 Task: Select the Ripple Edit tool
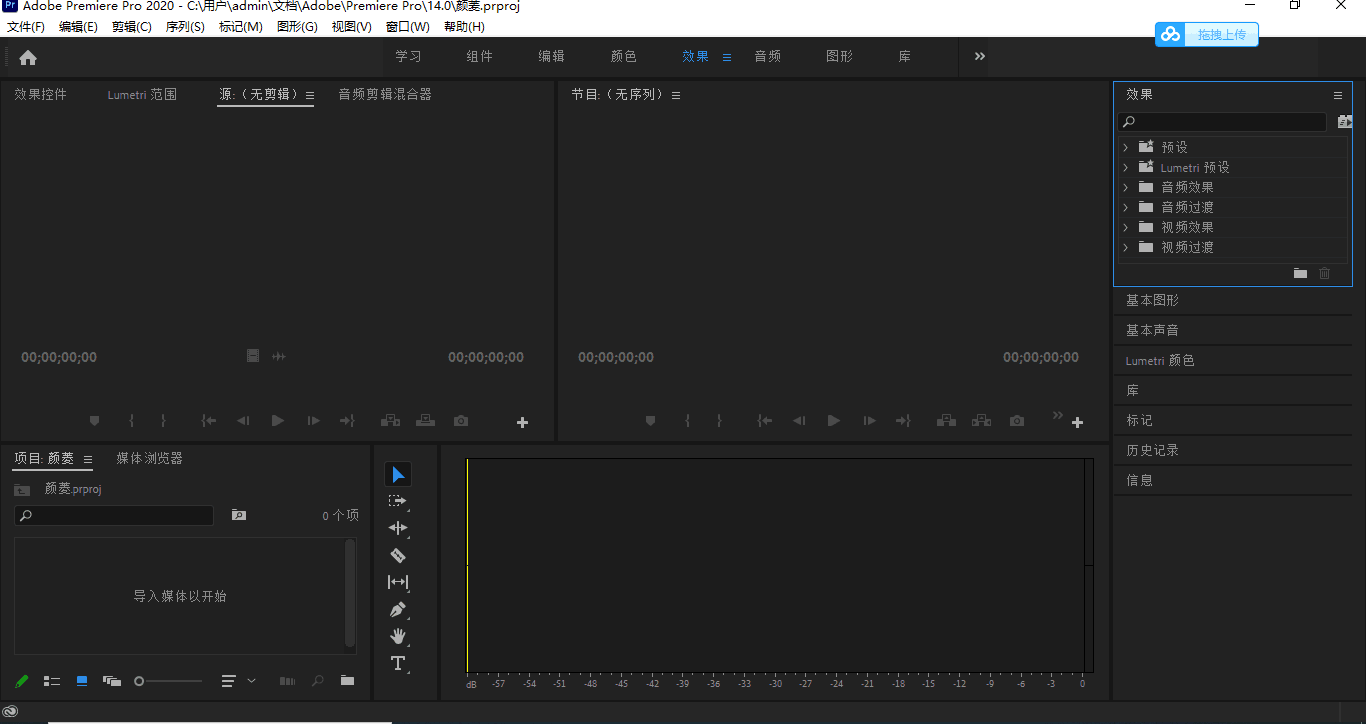398,528
